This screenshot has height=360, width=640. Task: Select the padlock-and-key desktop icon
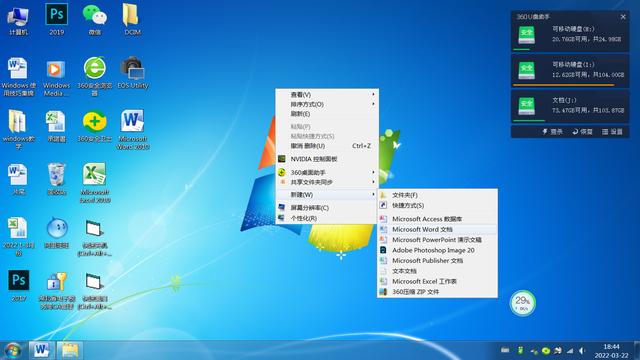(57, 290)
